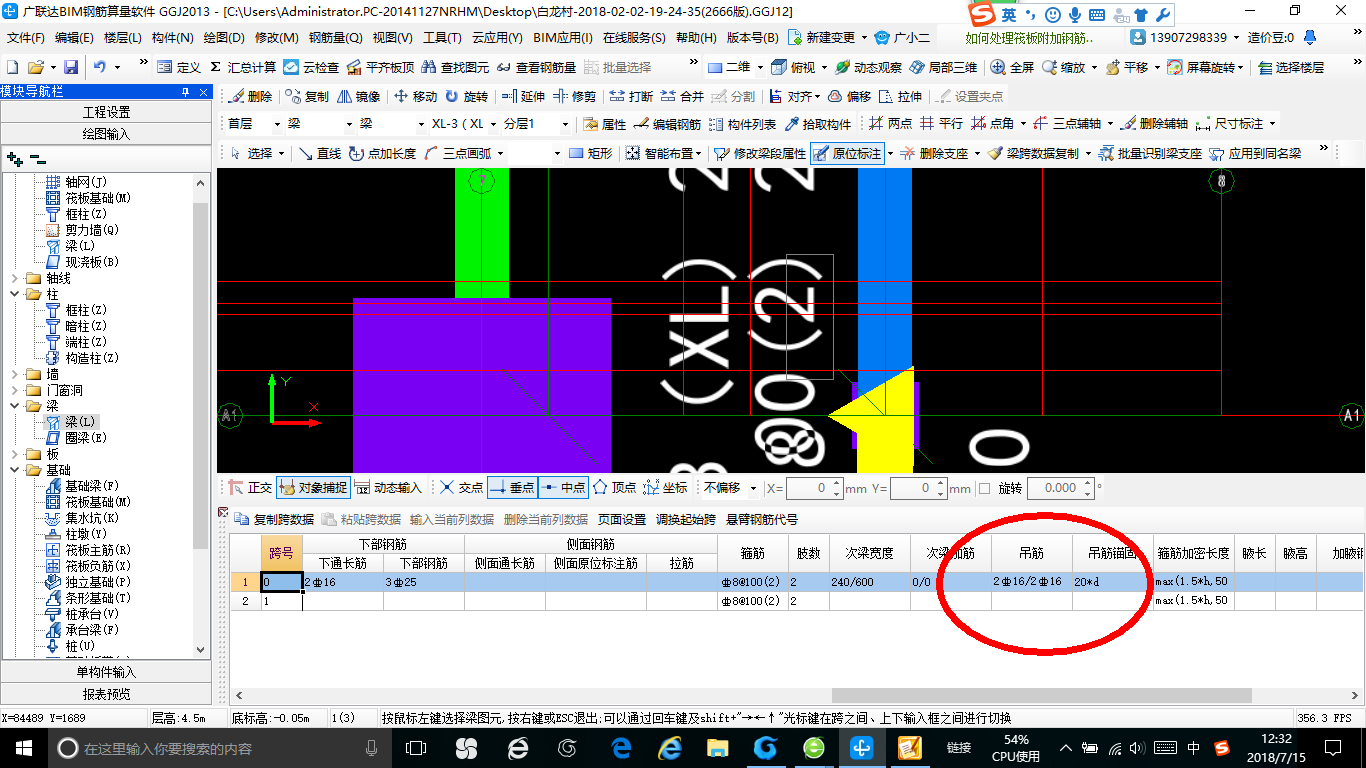Viewport: 1366px width, 768px height.
Task: Check the 旋转 rotate checkbox
Action: [x=985, y=488]
